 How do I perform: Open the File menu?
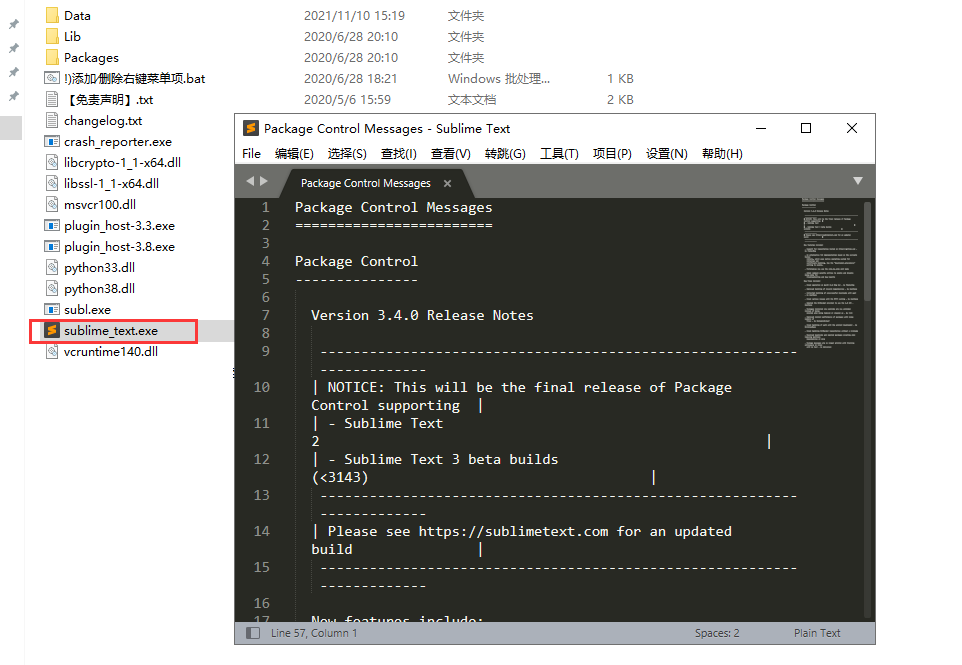tap(252, 153)
